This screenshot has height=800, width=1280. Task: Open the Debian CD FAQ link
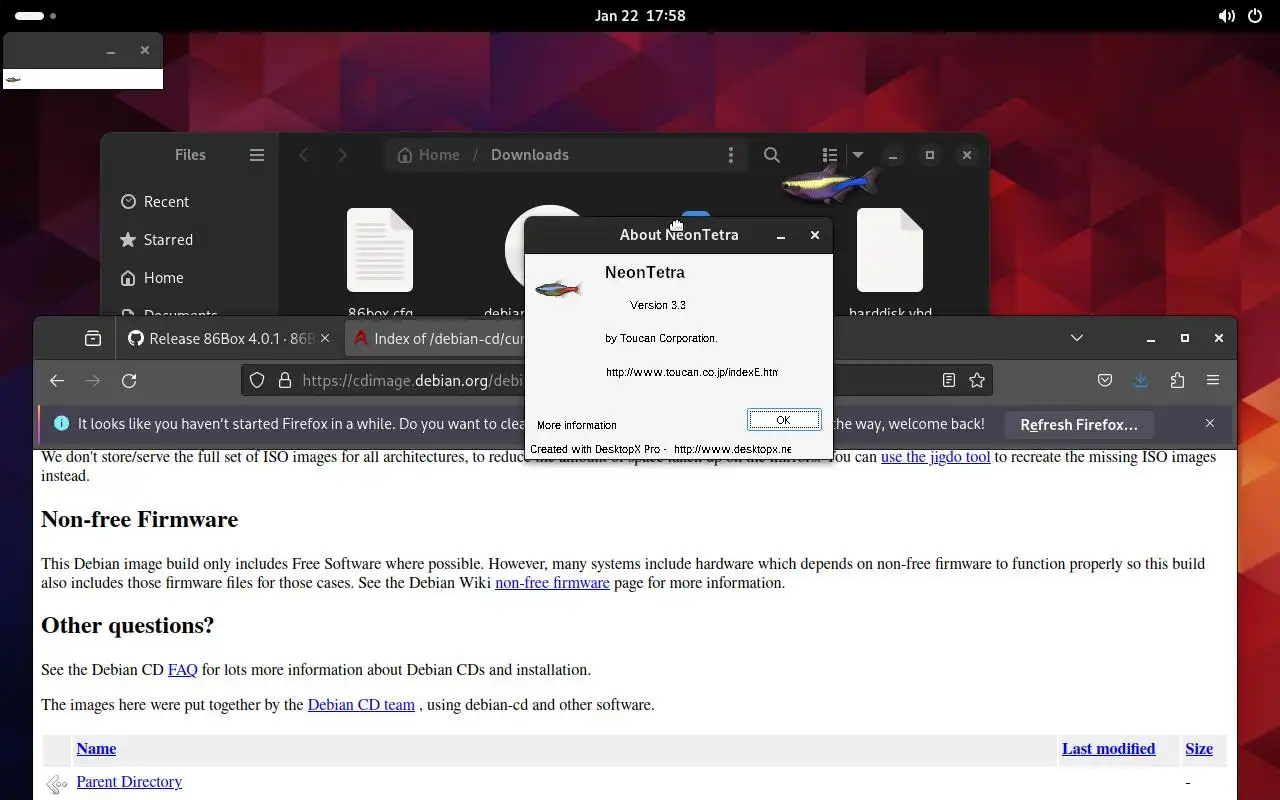point(182,670)
